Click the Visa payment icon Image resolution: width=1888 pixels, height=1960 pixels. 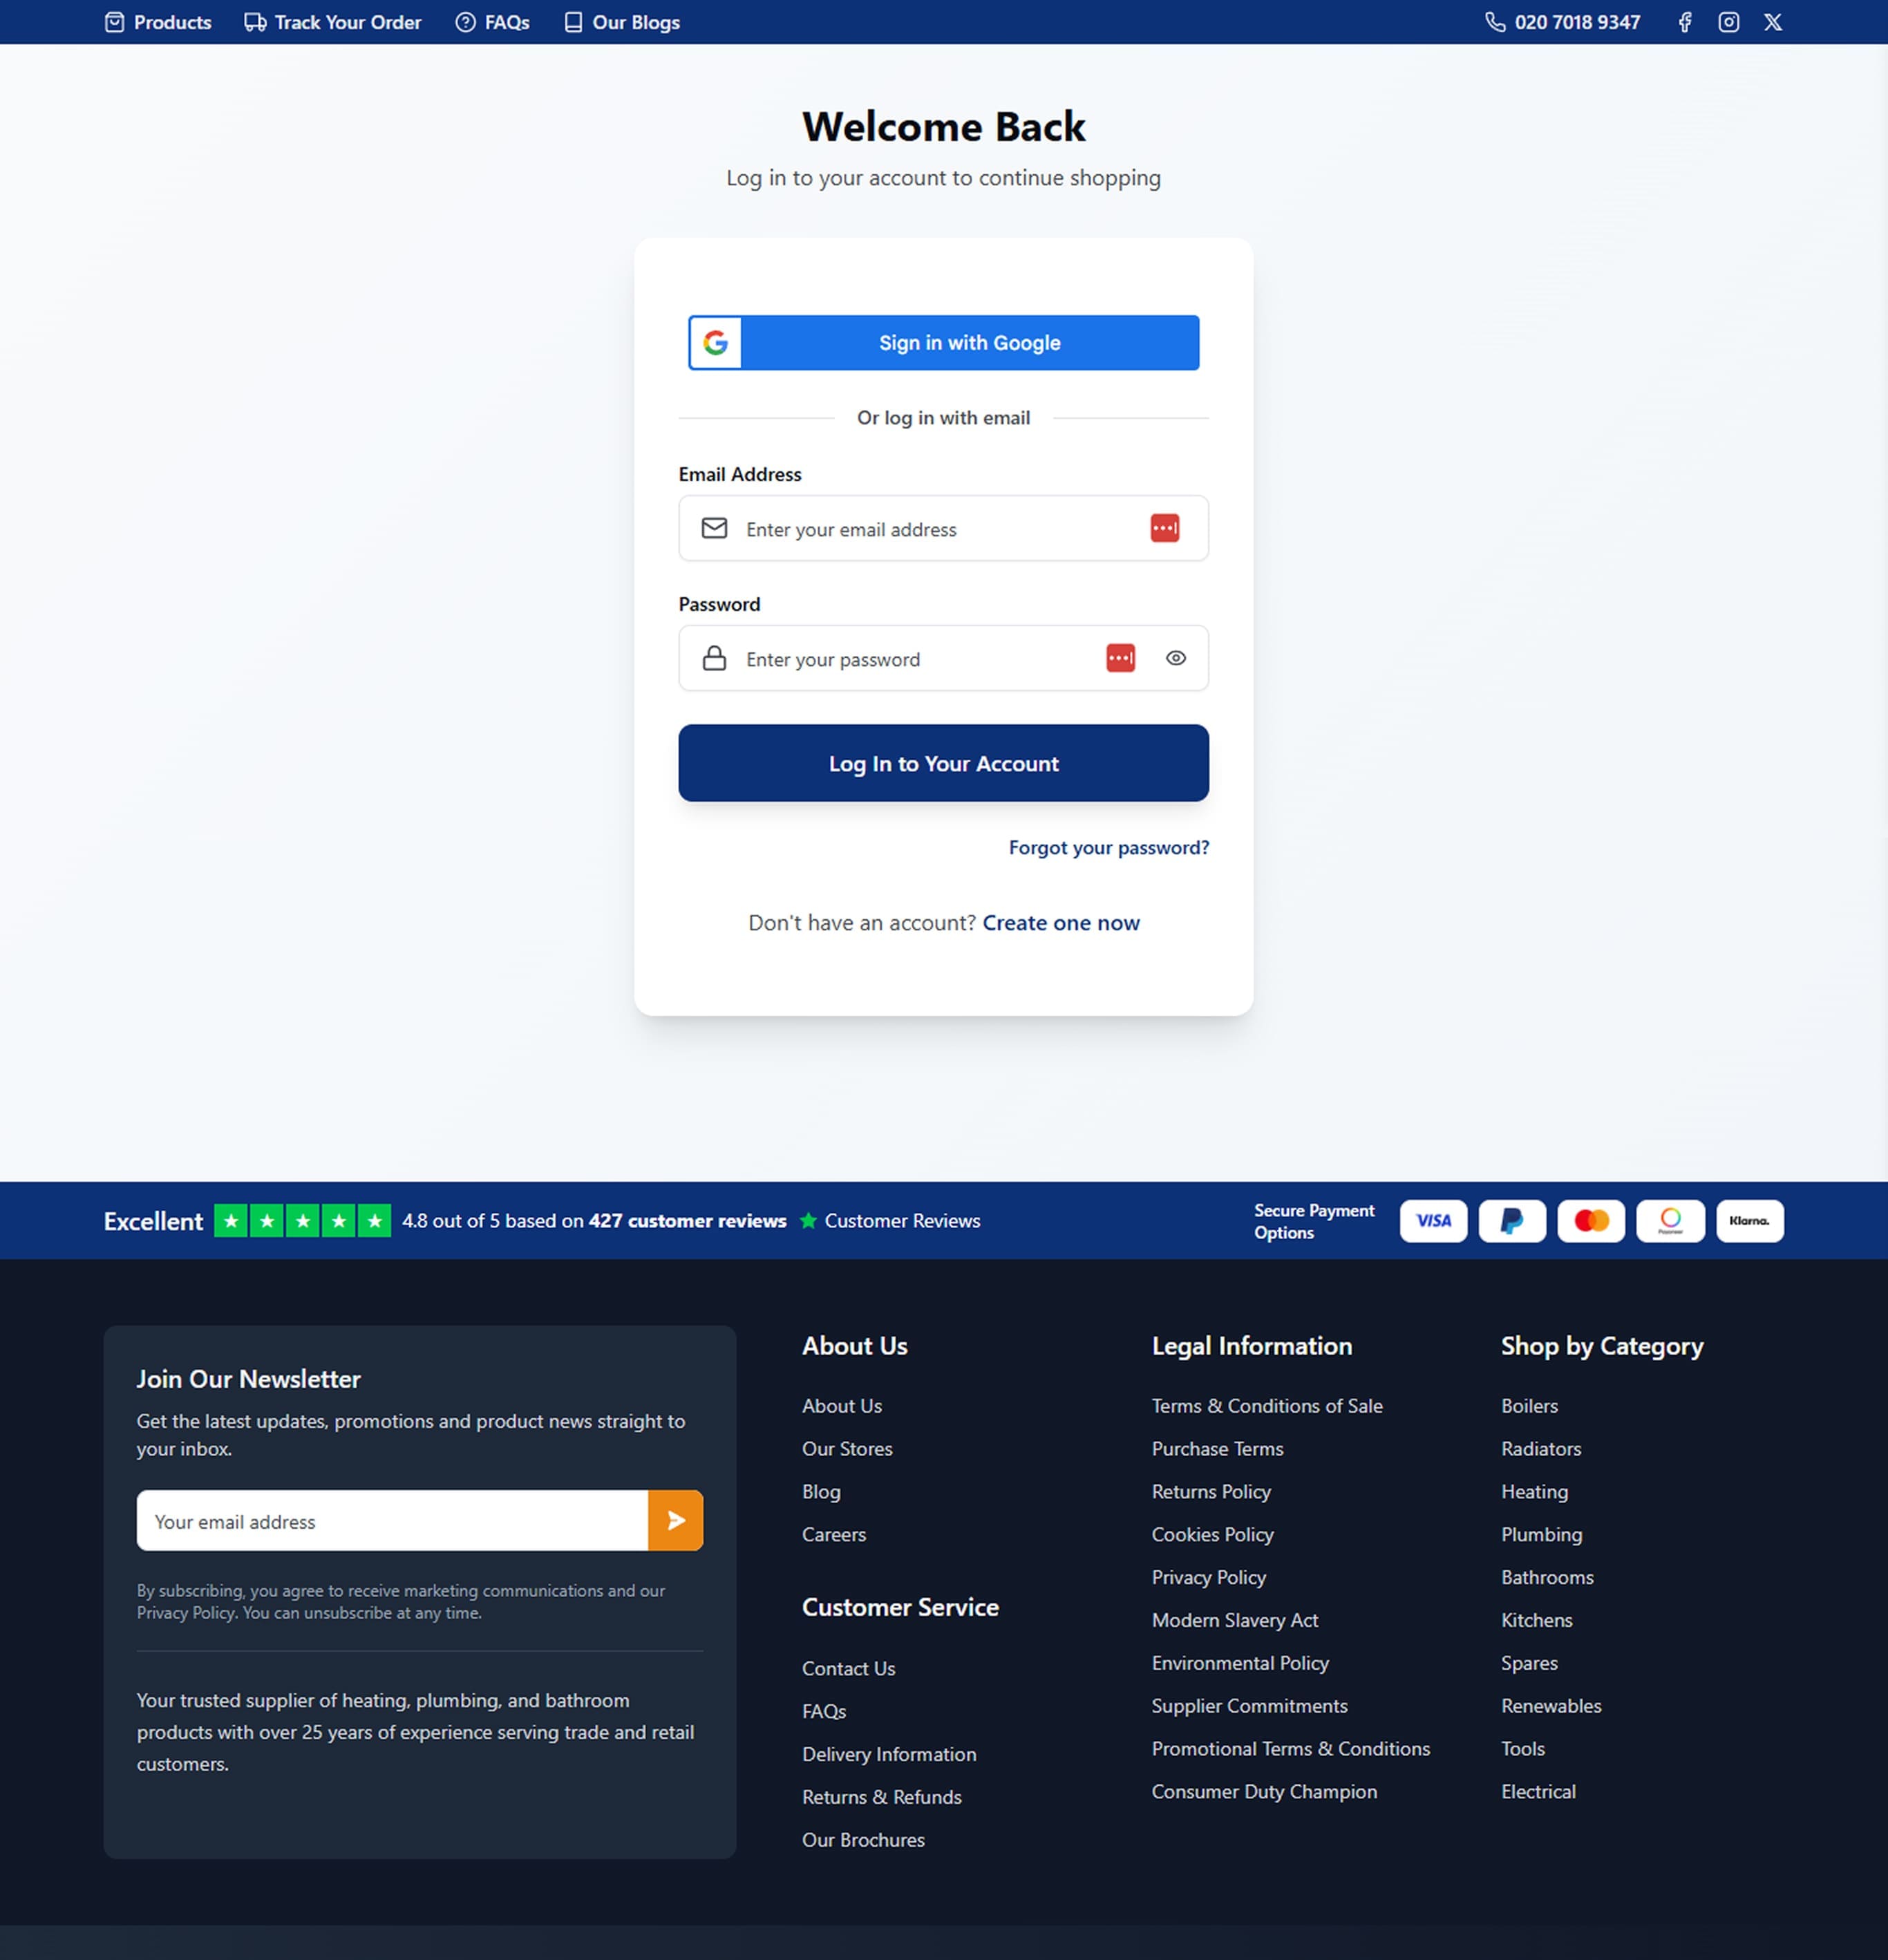point(1433,1220)
